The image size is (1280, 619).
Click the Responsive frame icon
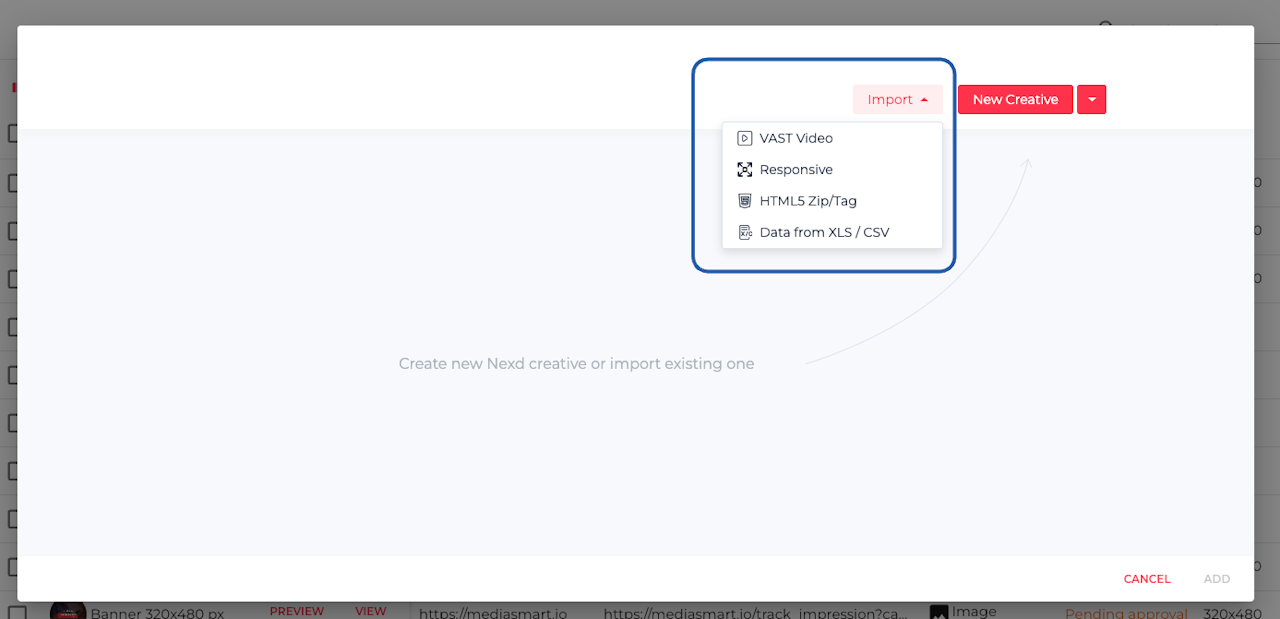click(x=744, y=170)
